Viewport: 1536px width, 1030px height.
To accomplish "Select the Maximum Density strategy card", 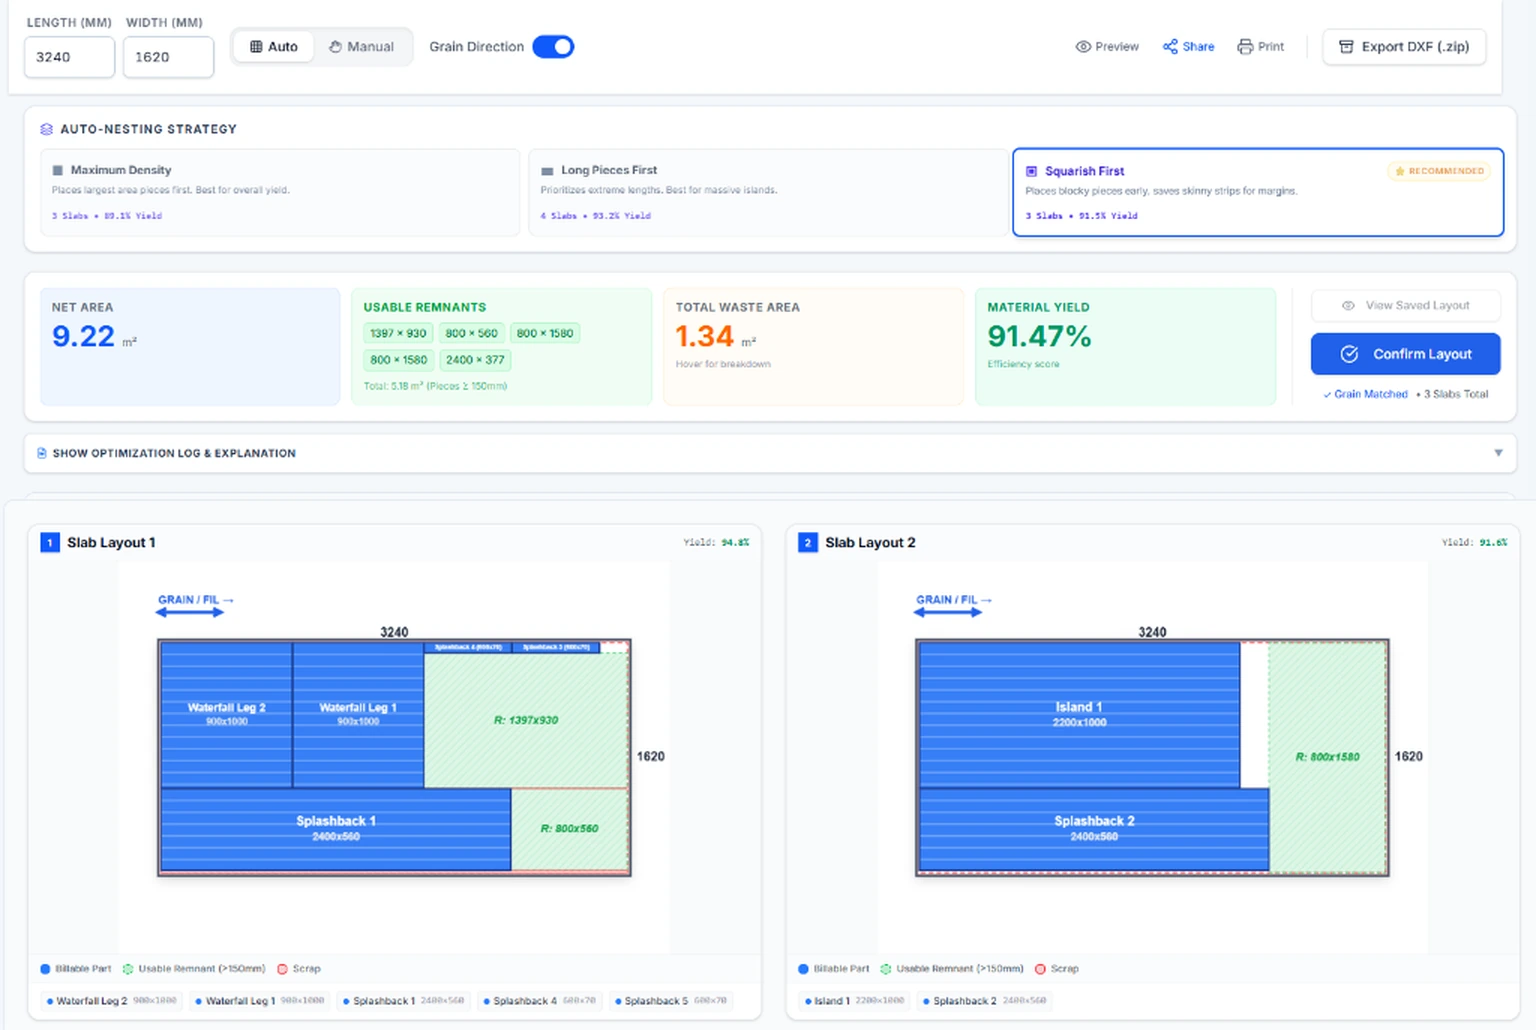I will [x=280, y=192].
